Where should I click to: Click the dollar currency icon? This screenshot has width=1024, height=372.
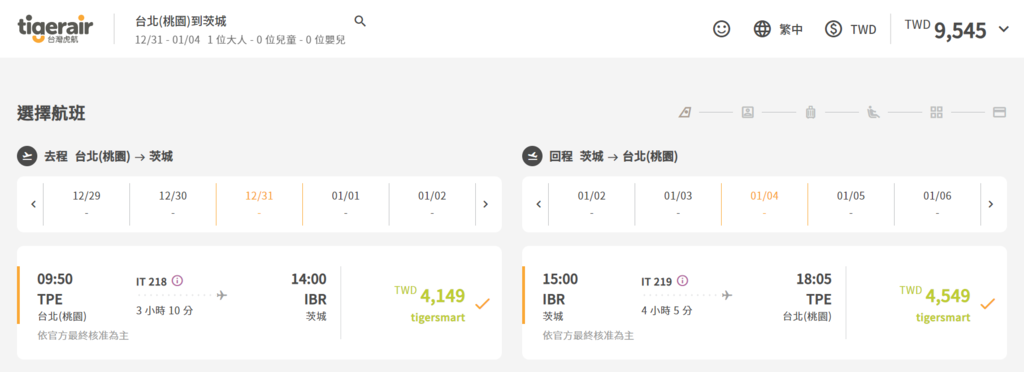[x=833, y=29]
